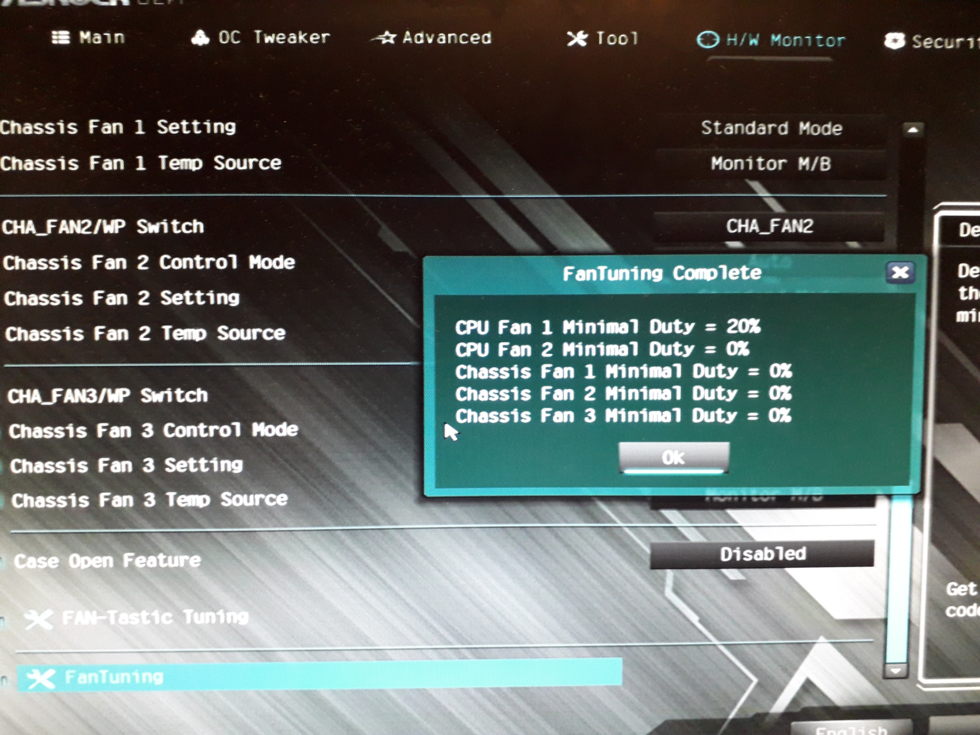
Task: Click the English language button
Action: [850, 728]
